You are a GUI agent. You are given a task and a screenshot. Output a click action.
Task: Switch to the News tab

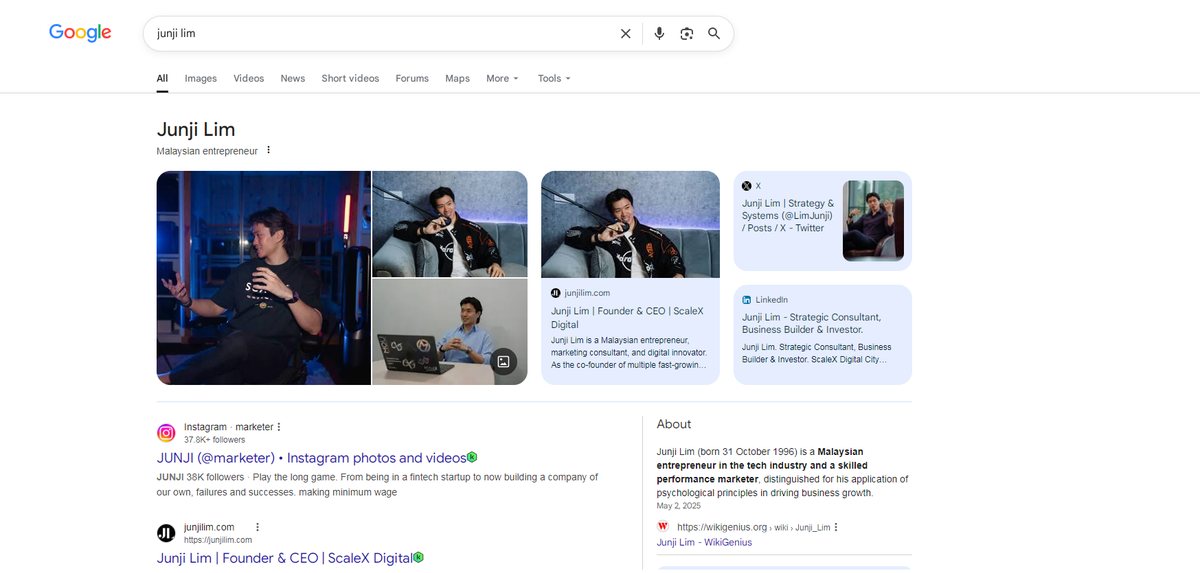click(x=293, y=78)
